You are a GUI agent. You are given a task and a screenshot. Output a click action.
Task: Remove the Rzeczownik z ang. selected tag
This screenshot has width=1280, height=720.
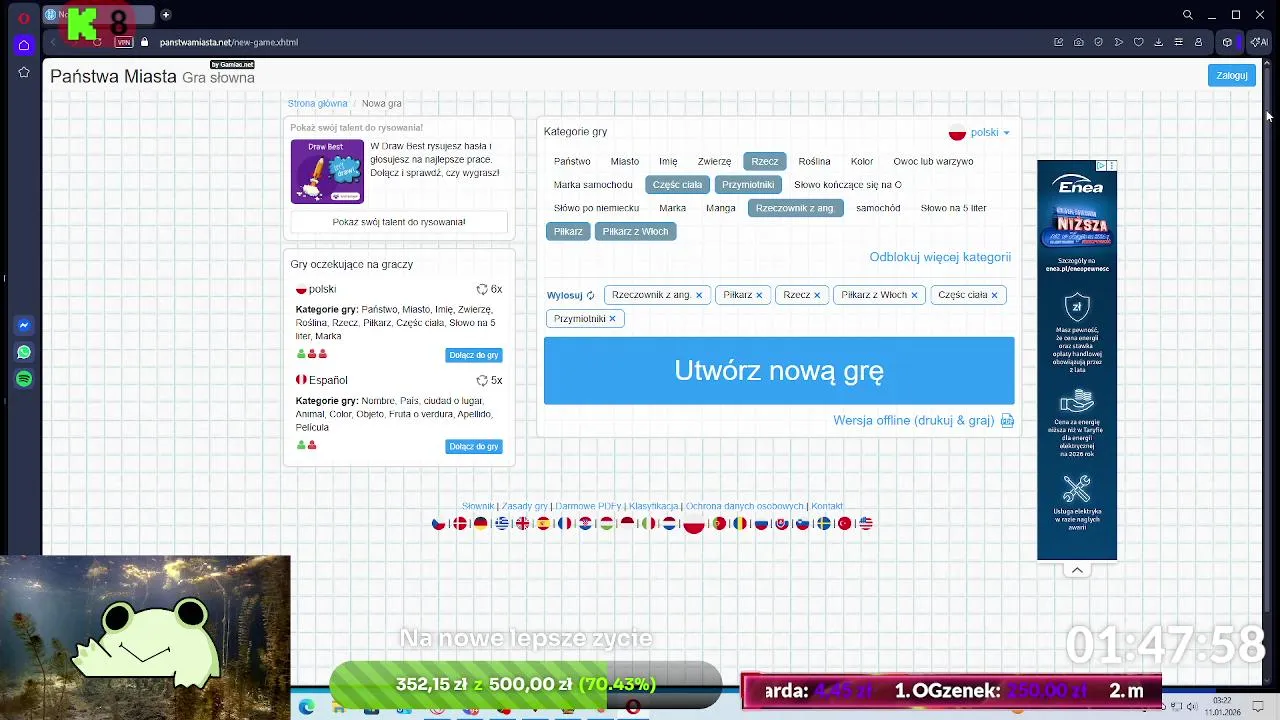pos(699,295)
